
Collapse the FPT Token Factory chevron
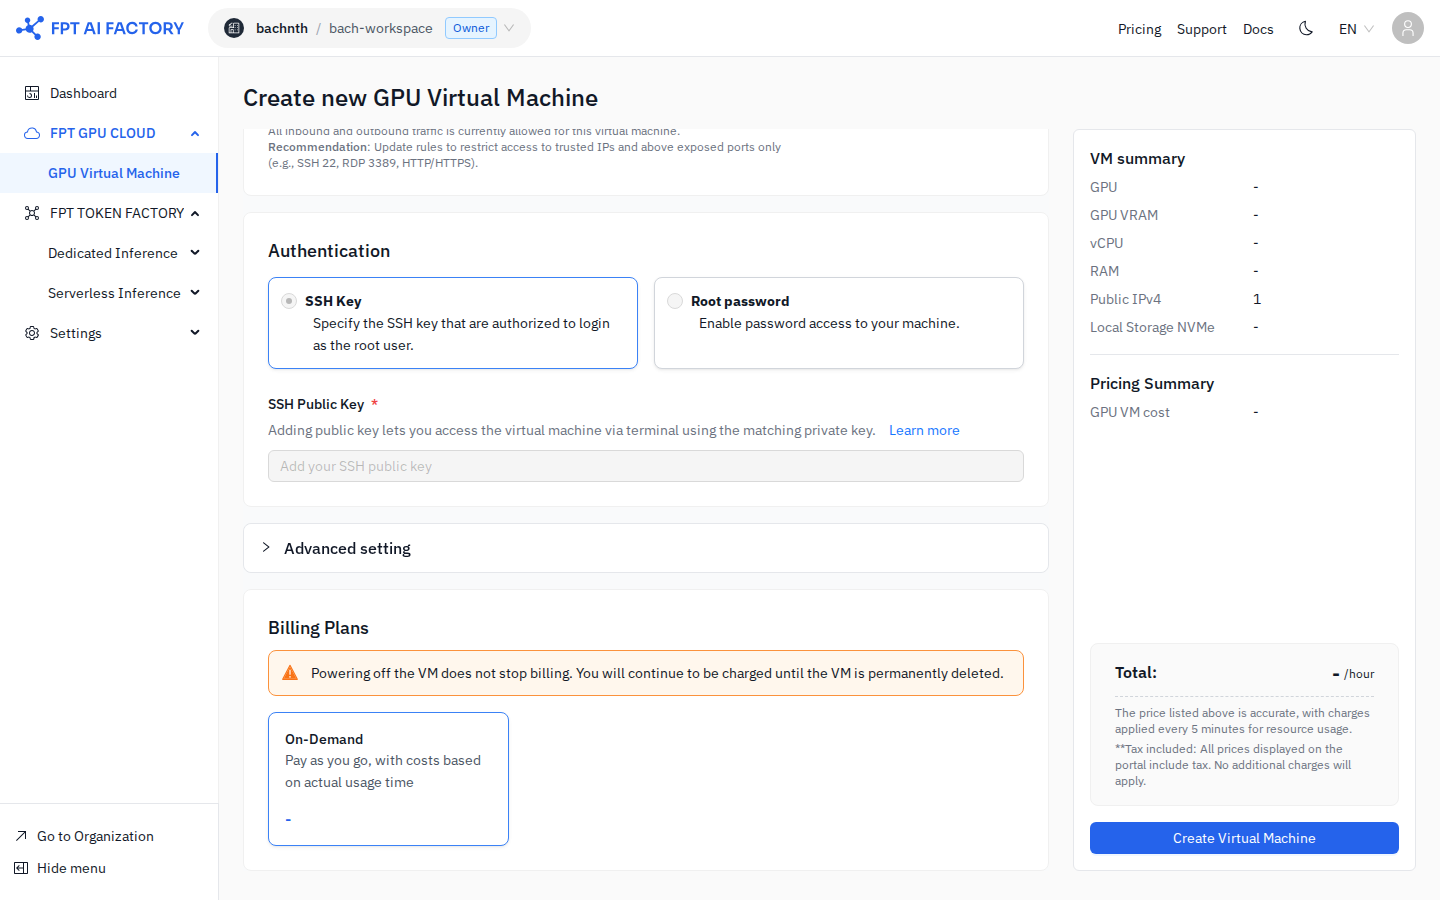tap(195, 213)
